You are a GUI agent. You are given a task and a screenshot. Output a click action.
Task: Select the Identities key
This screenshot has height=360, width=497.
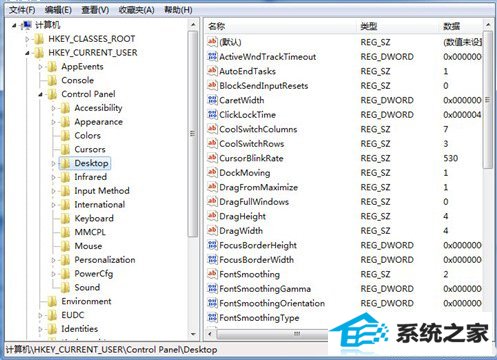(x=79, y=329)
